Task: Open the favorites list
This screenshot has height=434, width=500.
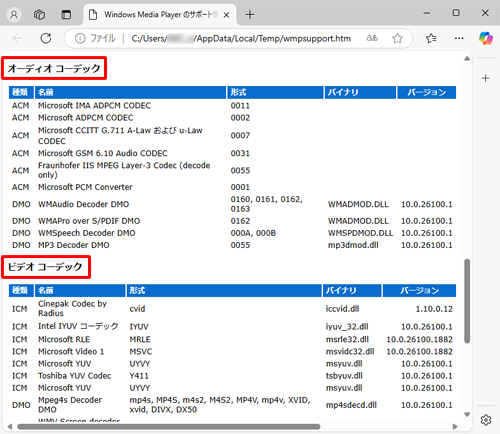Action: point(431,38)
